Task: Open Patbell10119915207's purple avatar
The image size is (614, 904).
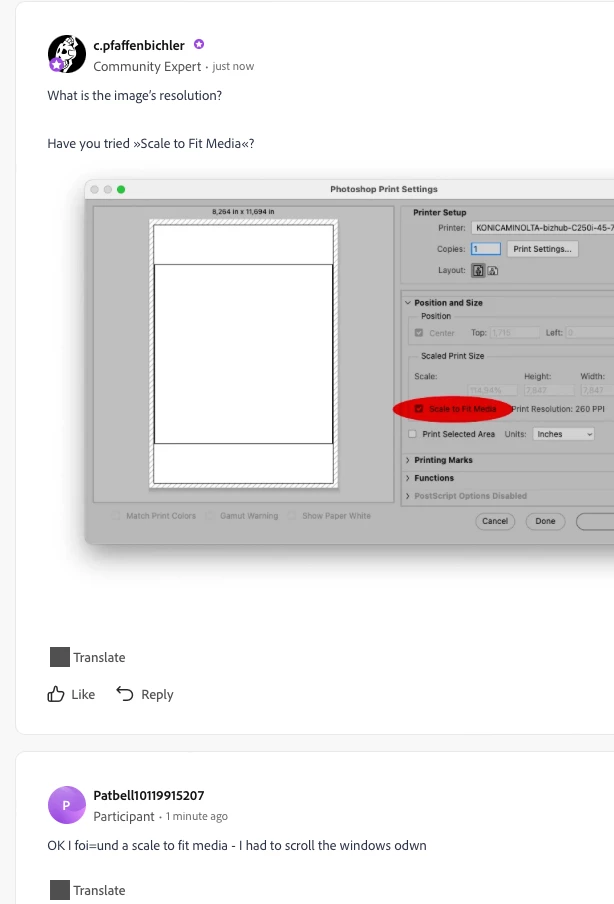Action: click(x=66, y=805)
